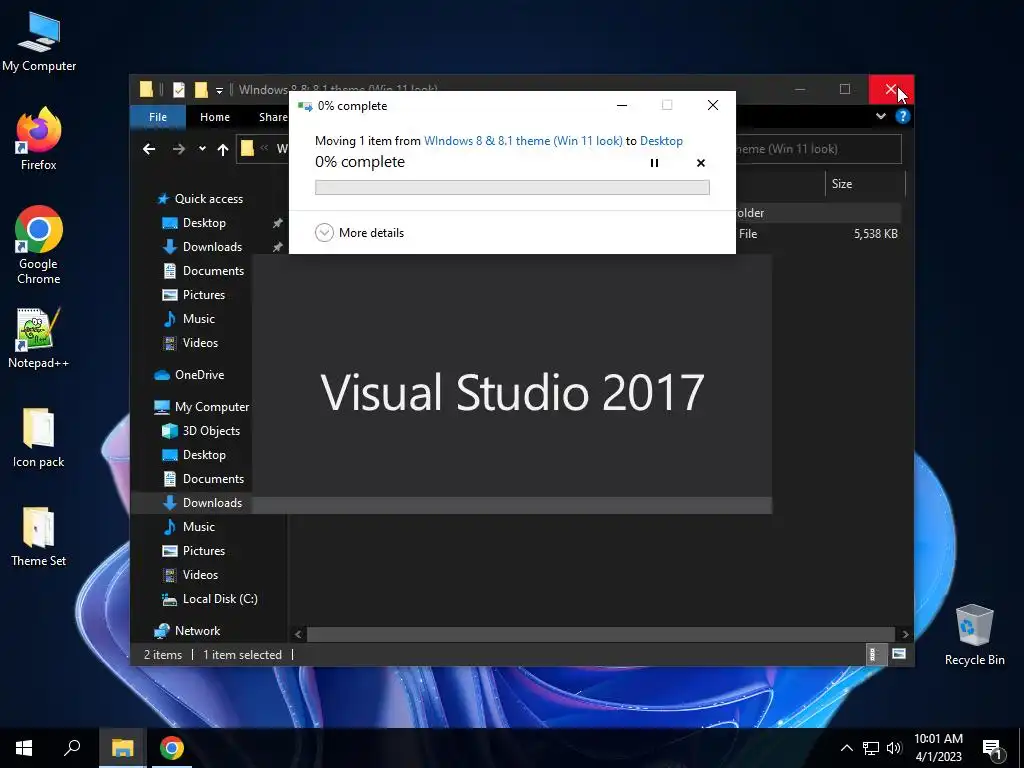1024x768 pixels.
Task: Go forward in File Explorer
Action: (x=178, y=149)
